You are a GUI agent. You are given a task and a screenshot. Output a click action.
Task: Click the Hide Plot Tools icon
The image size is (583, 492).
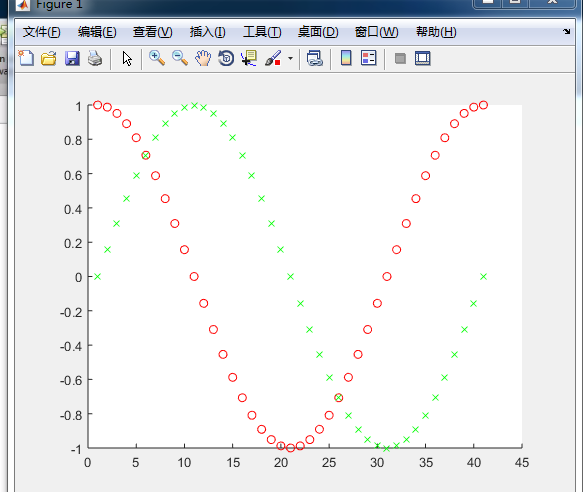tap(400, 58)
